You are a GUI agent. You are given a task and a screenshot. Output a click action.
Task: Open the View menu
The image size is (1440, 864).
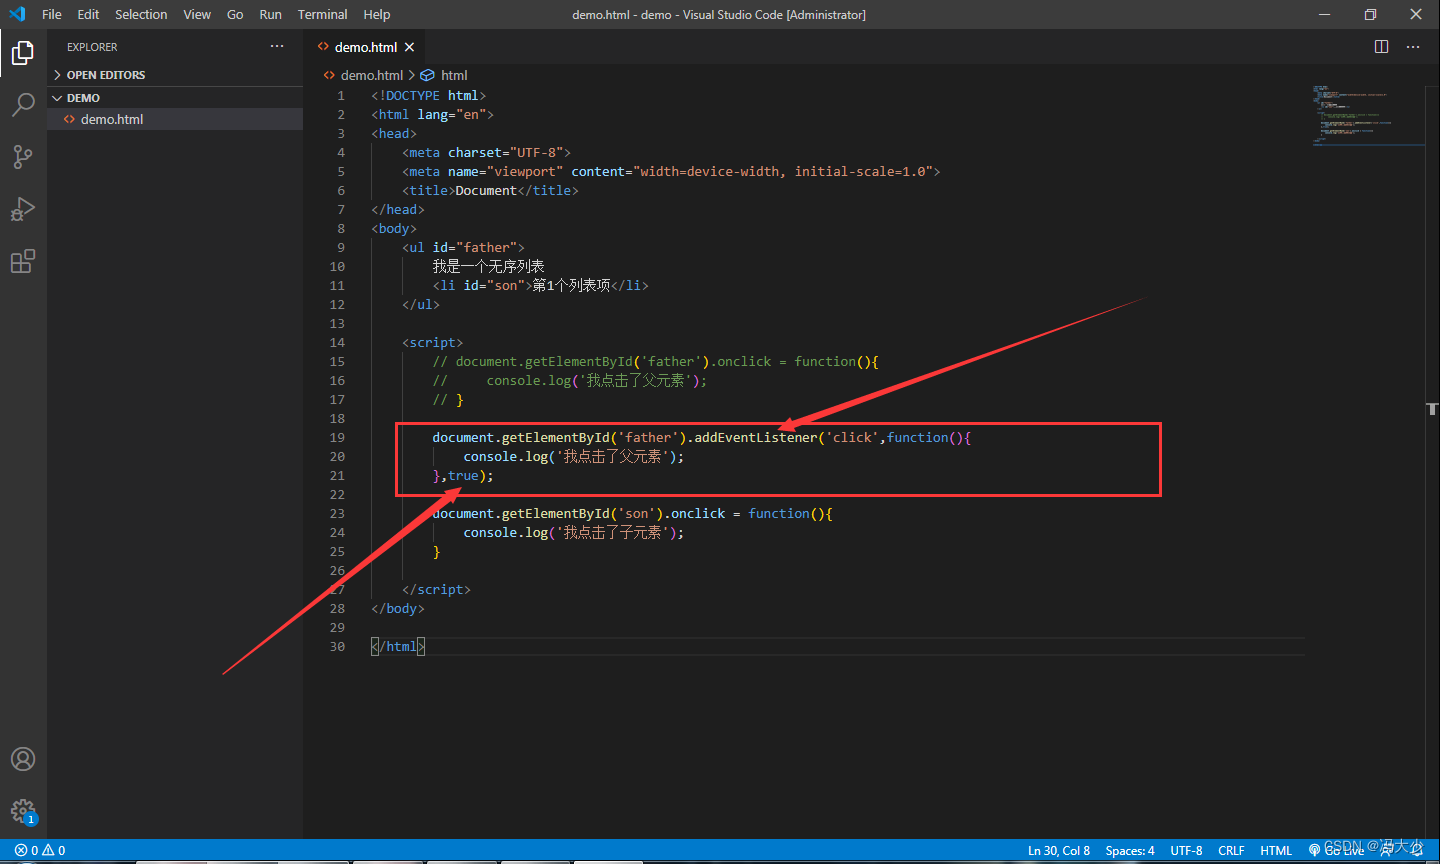[x=197, y=14]
